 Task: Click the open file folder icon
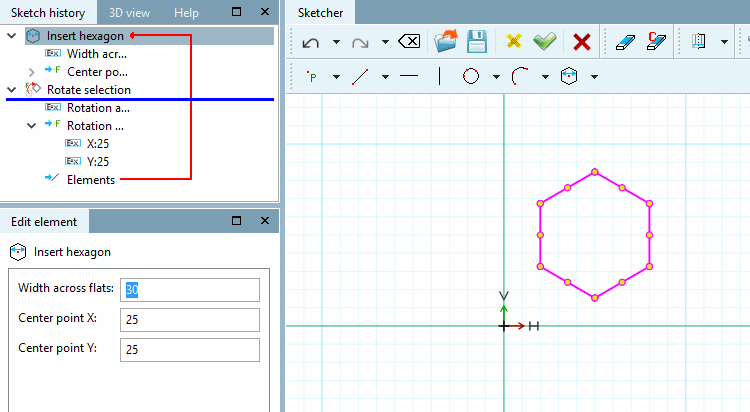click(x=445, y=42)
